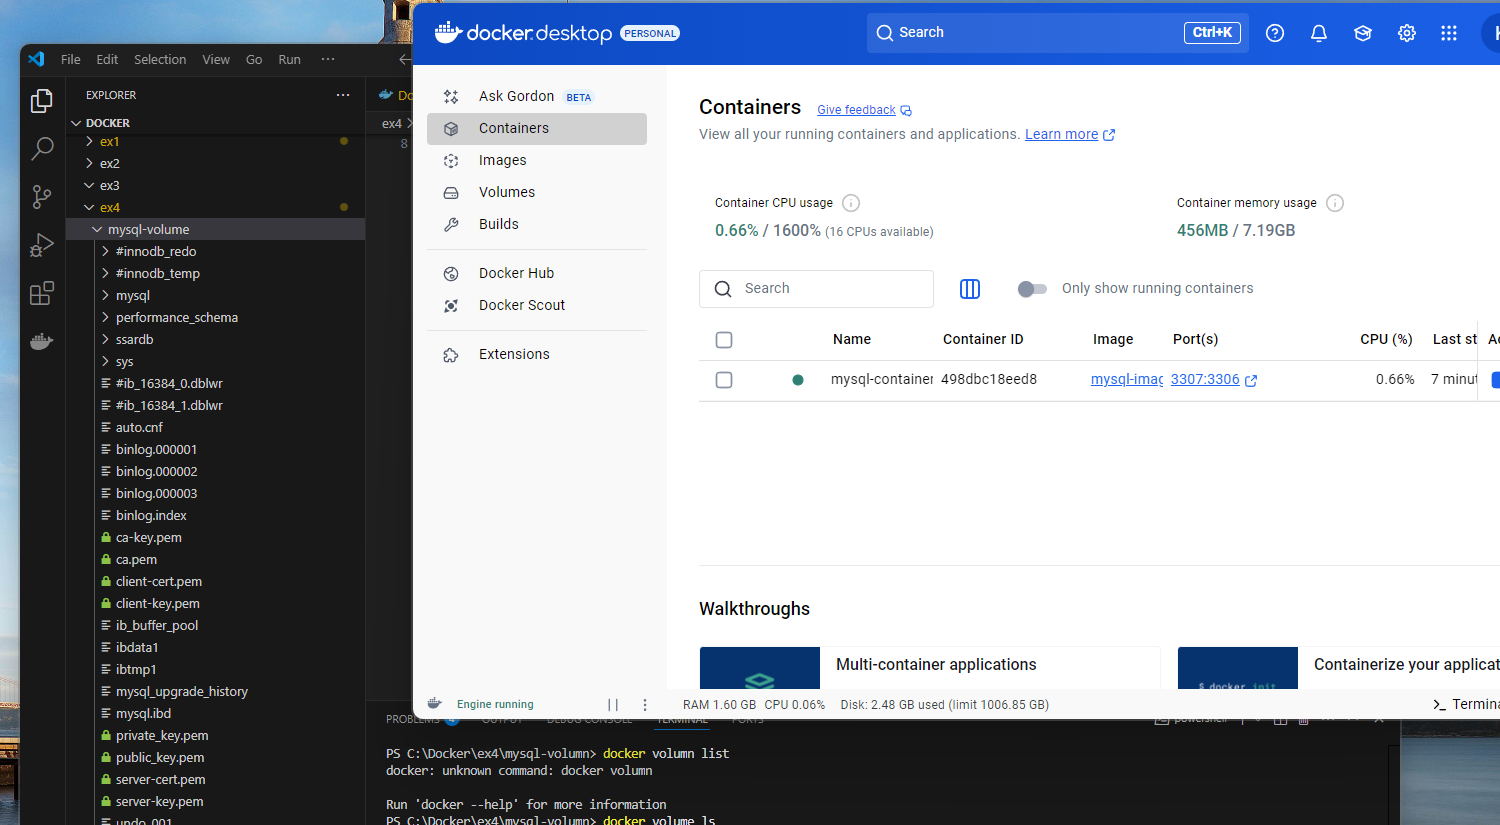Enable the Only show running containers toggle

pos(1031,288)
